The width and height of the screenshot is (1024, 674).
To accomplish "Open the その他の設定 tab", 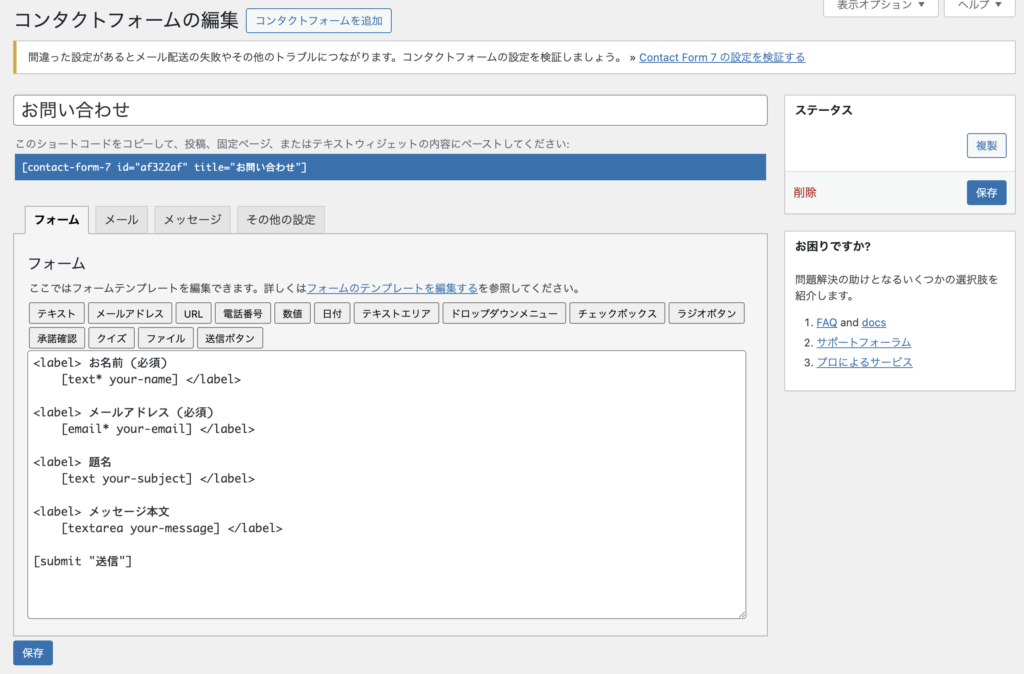I will pos(281,220).
